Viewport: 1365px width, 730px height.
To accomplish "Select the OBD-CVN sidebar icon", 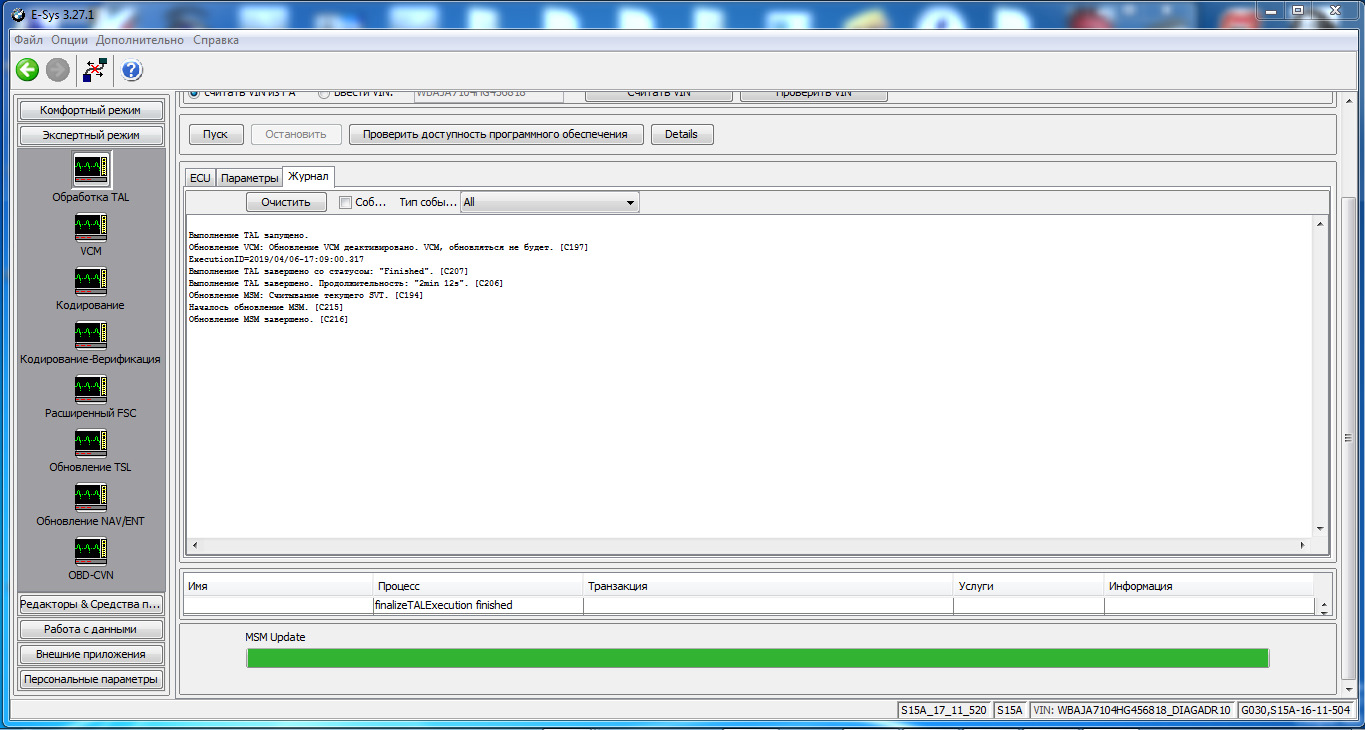I will (x=90, y=550).
